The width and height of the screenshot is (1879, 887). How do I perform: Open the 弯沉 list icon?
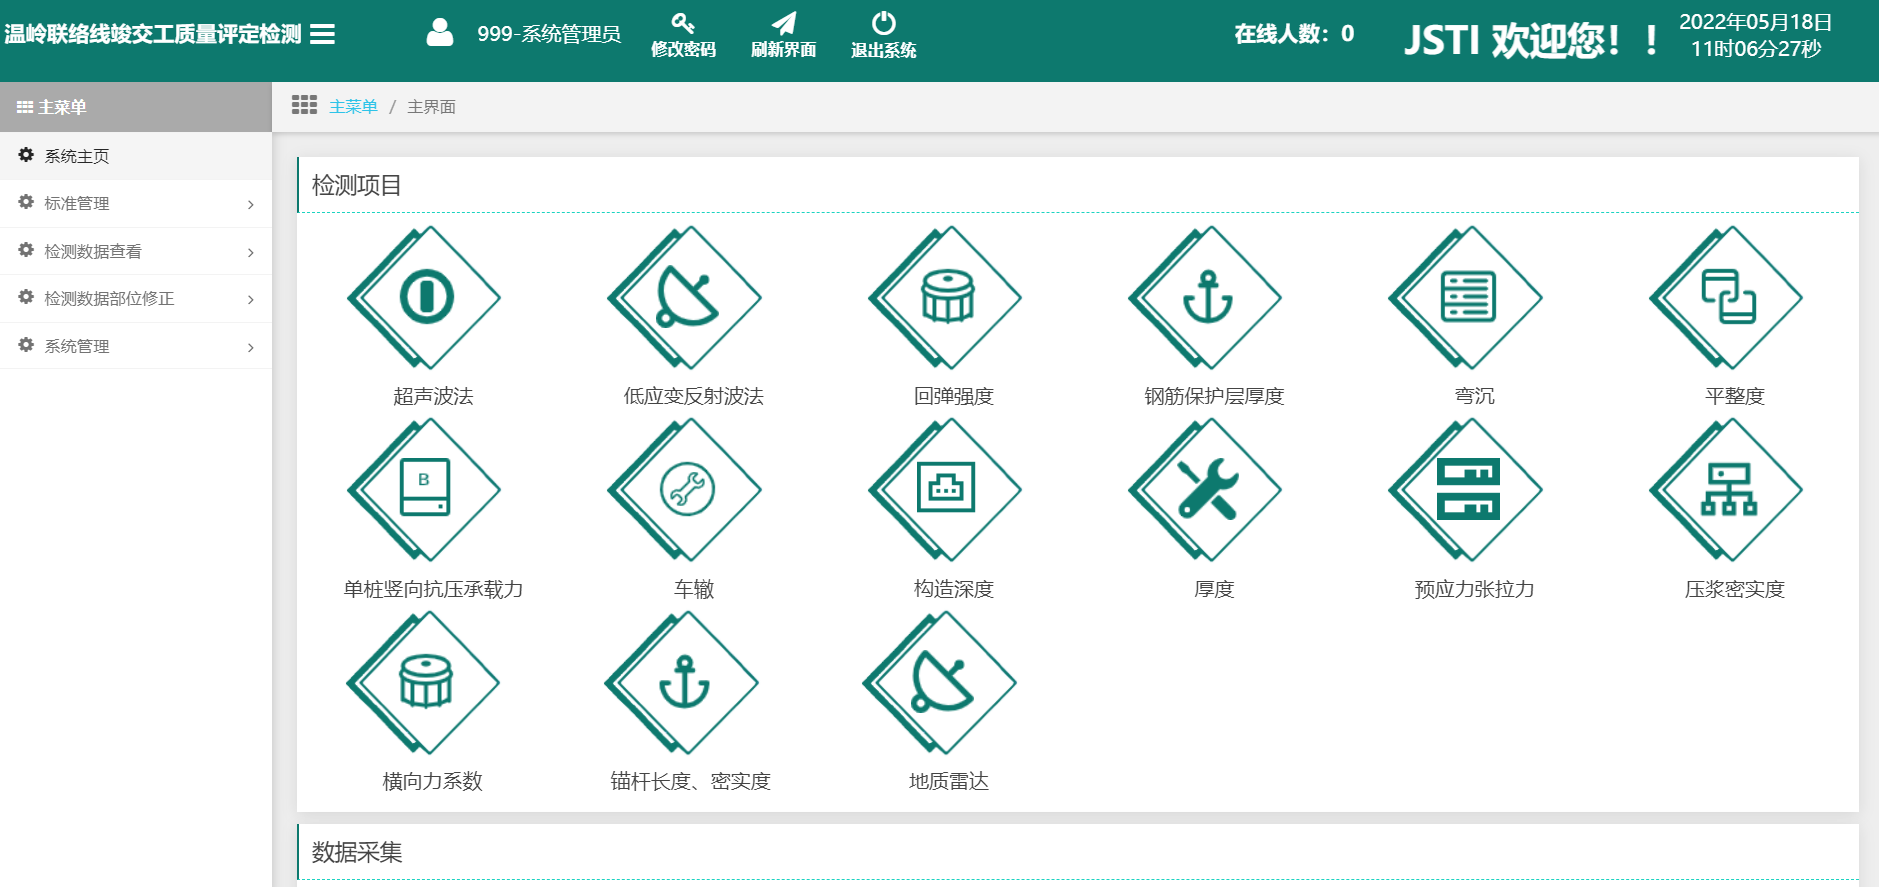(1468, 297)
